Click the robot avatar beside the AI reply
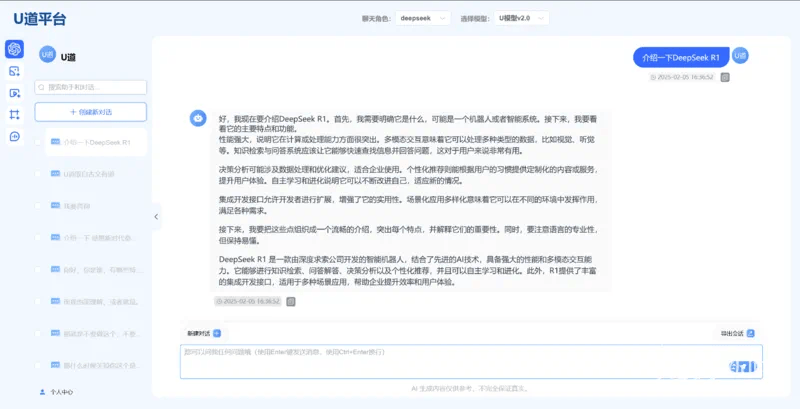Screen dimensions: 800x409 [198, 118]
